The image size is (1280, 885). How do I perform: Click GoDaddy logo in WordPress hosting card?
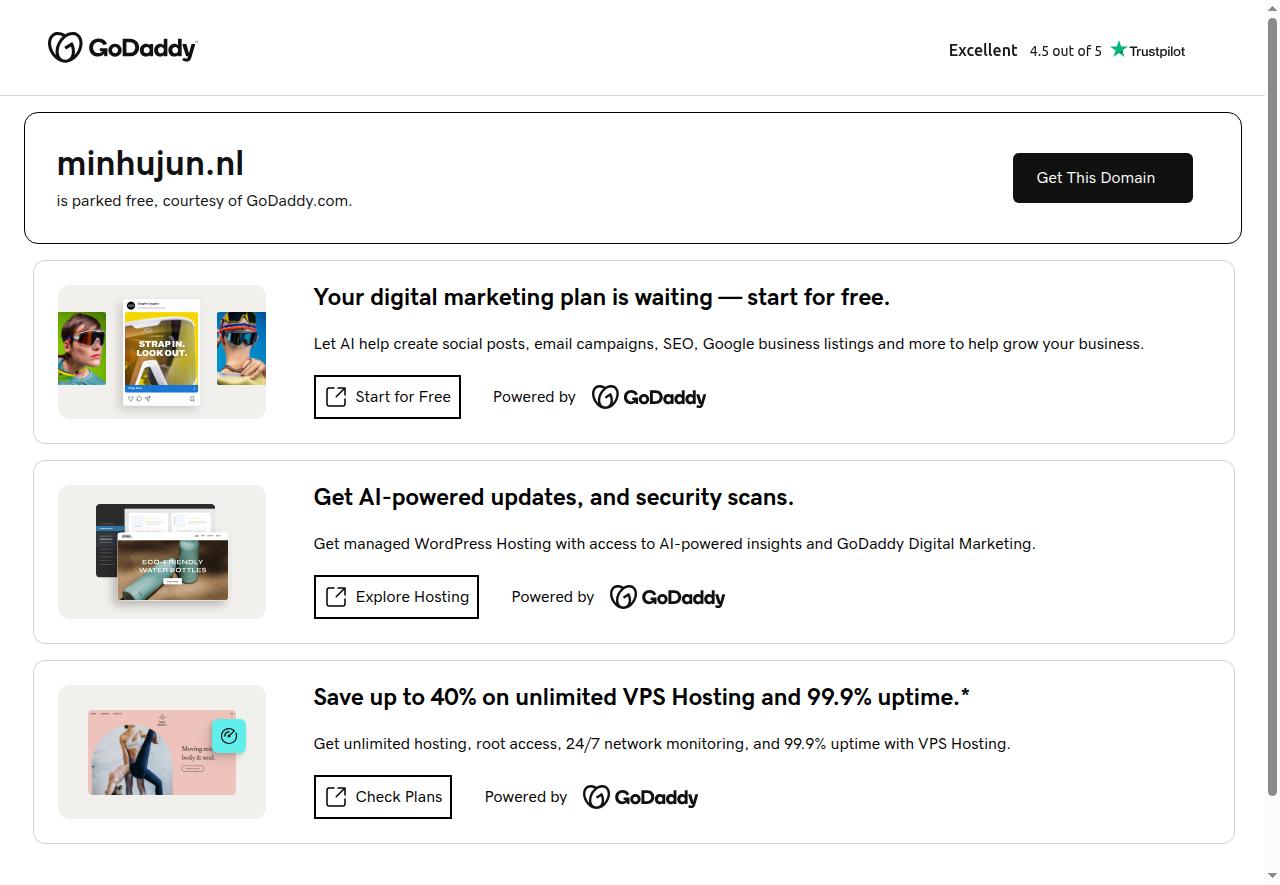[667, 597]
